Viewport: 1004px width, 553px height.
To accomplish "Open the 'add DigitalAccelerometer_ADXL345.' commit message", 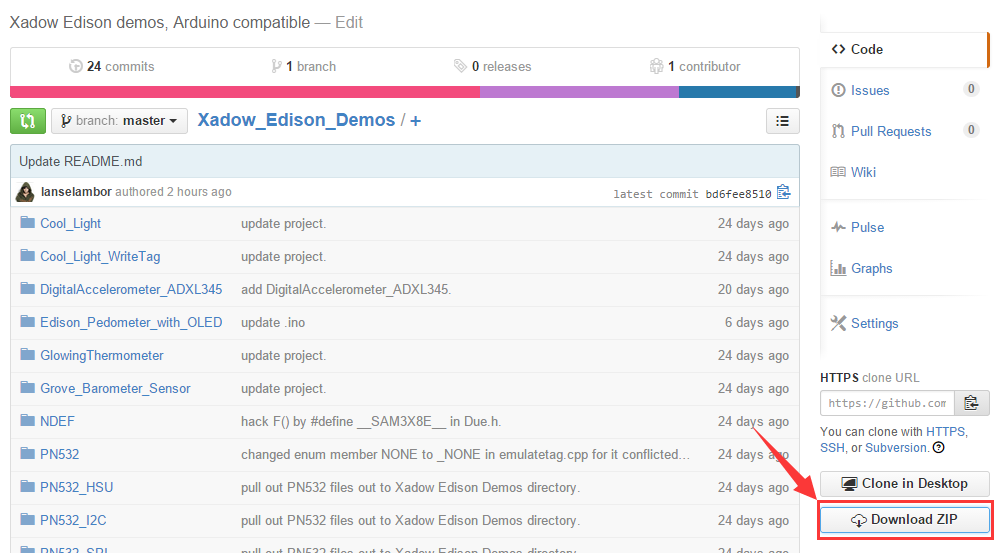I will 346,289.
